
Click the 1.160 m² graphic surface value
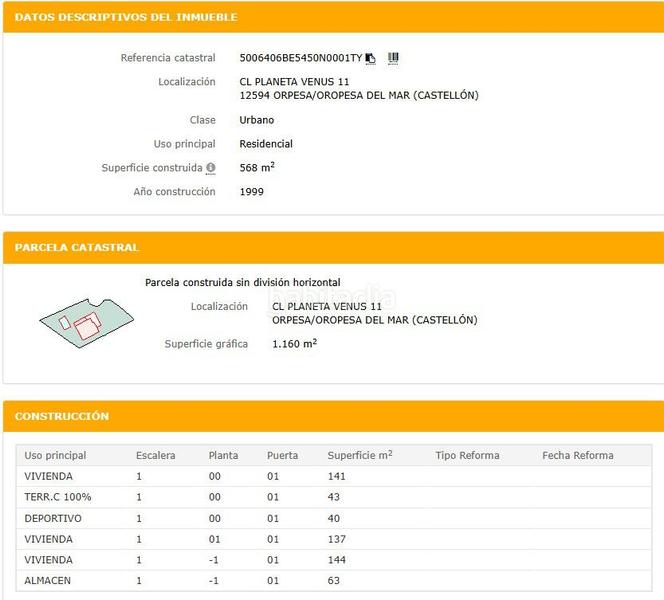click(294, 344)
